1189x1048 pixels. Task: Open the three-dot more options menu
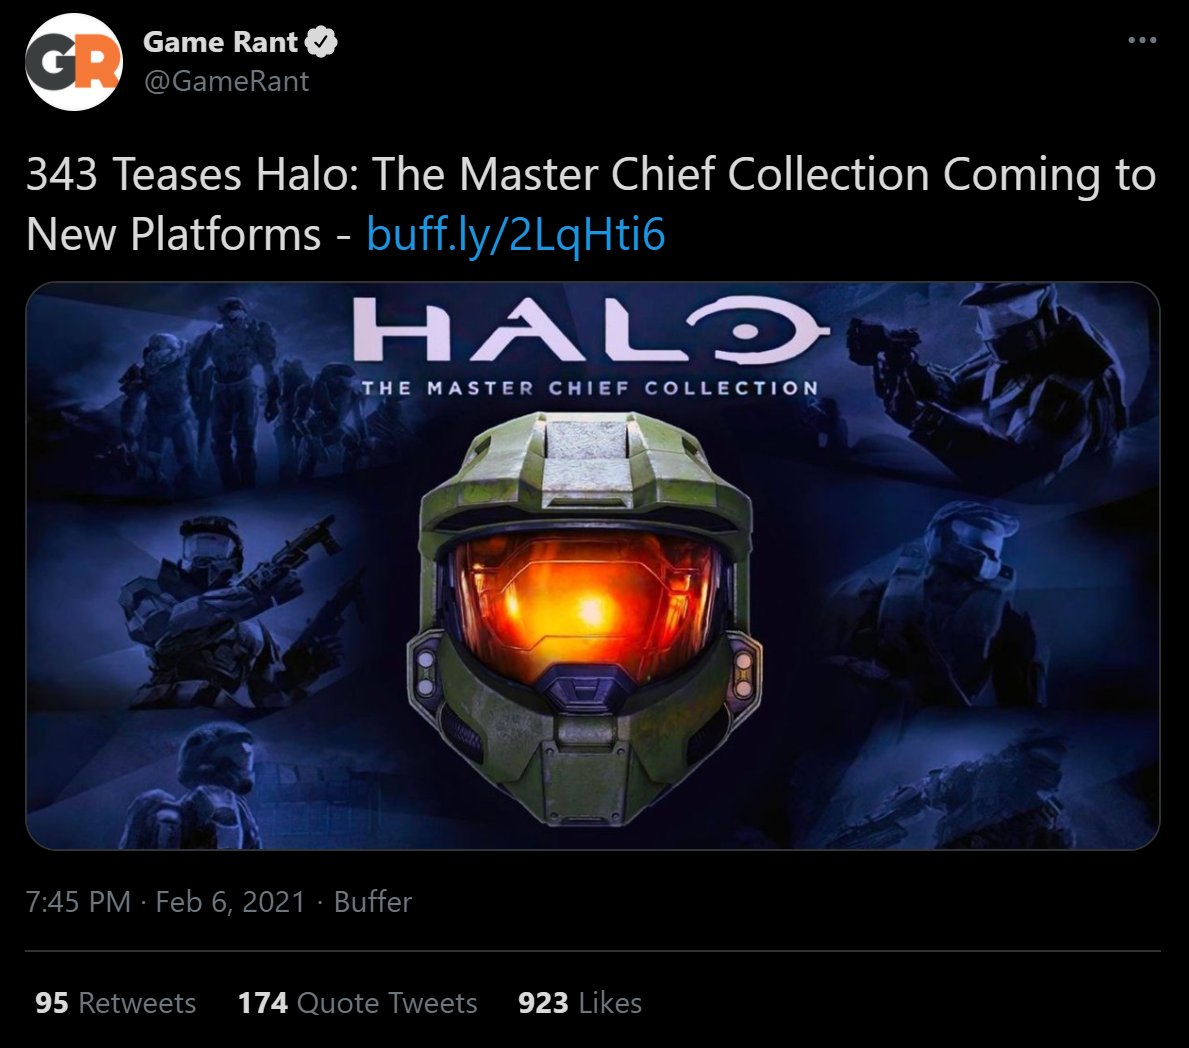click(x=1142, y=39)
